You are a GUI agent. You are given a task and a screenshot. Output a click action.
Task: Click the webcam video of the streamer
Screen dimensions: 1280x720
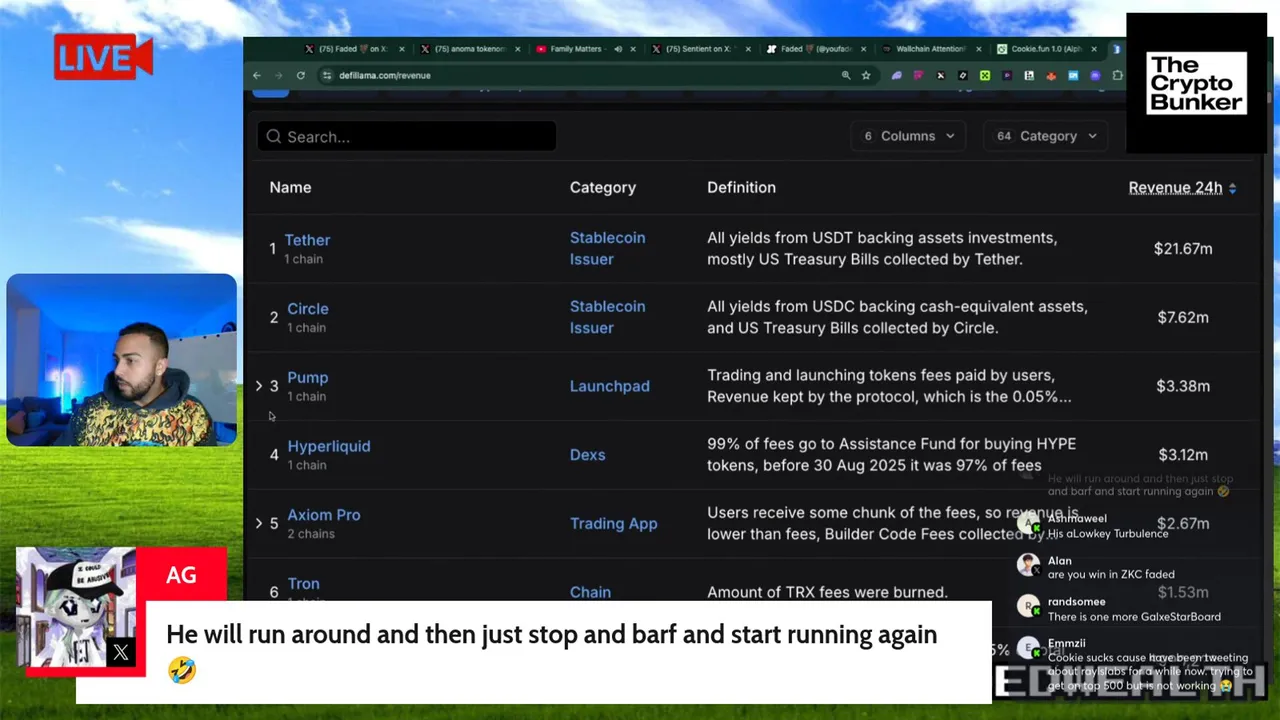(x=121, y=360)
